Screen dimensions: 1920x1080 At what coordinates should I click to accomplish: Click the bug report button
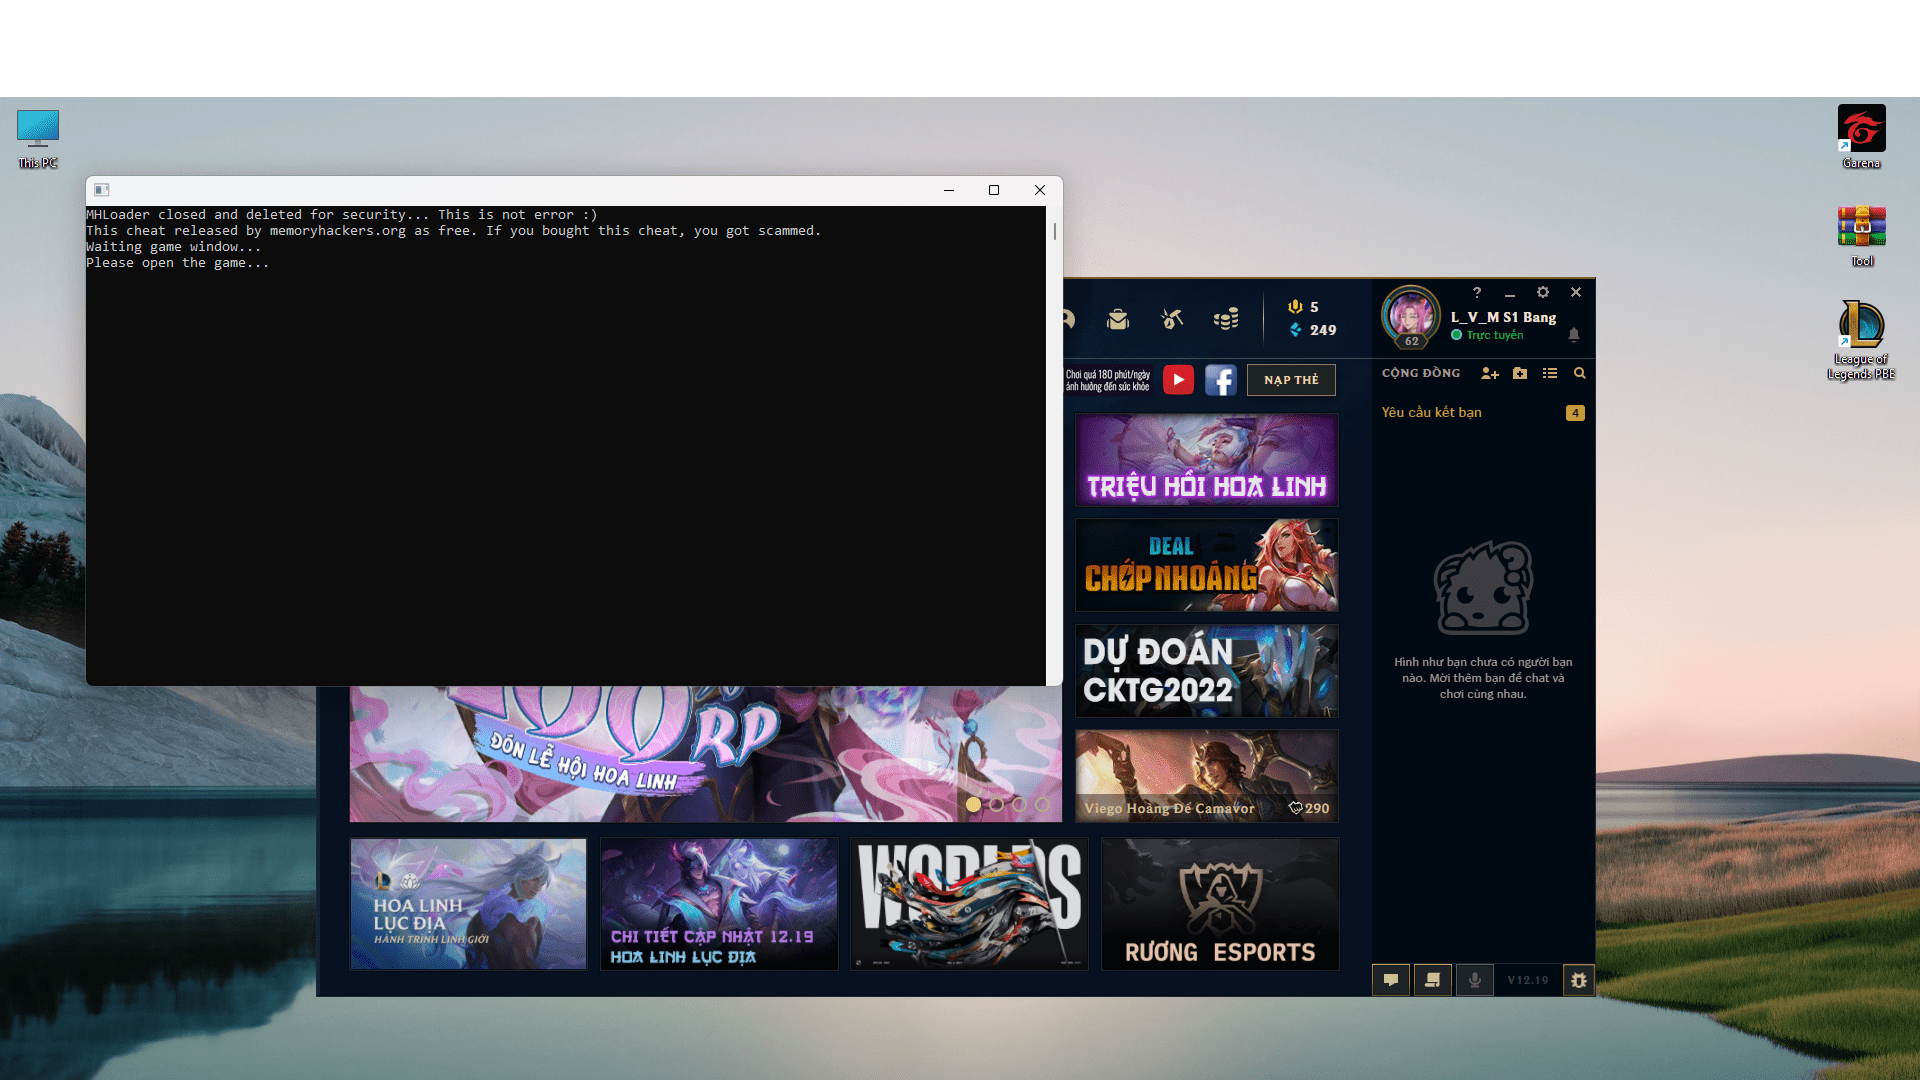pos(1579,980)
